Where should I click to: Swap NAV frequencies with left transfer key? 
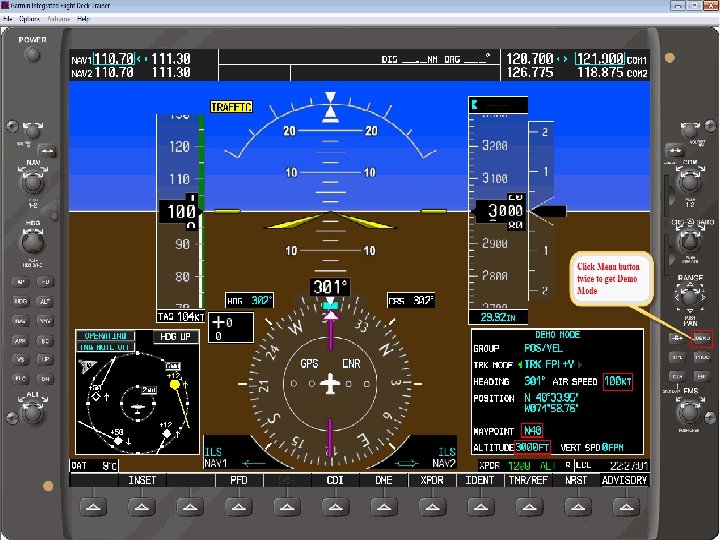coord(47,151)
